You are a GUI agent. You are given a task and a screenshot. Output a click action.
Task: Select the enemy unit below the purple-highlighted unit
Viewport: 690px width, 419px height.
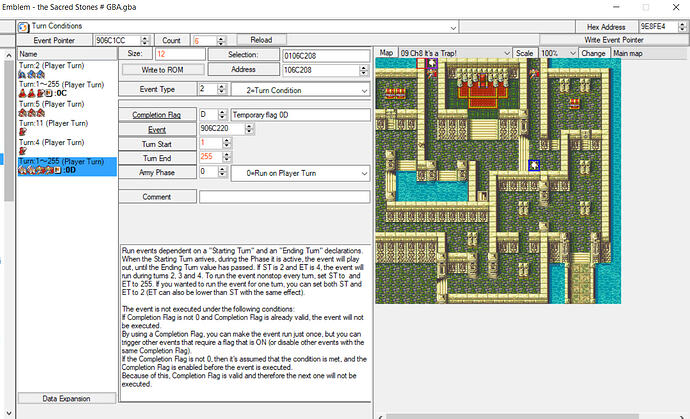432,74
